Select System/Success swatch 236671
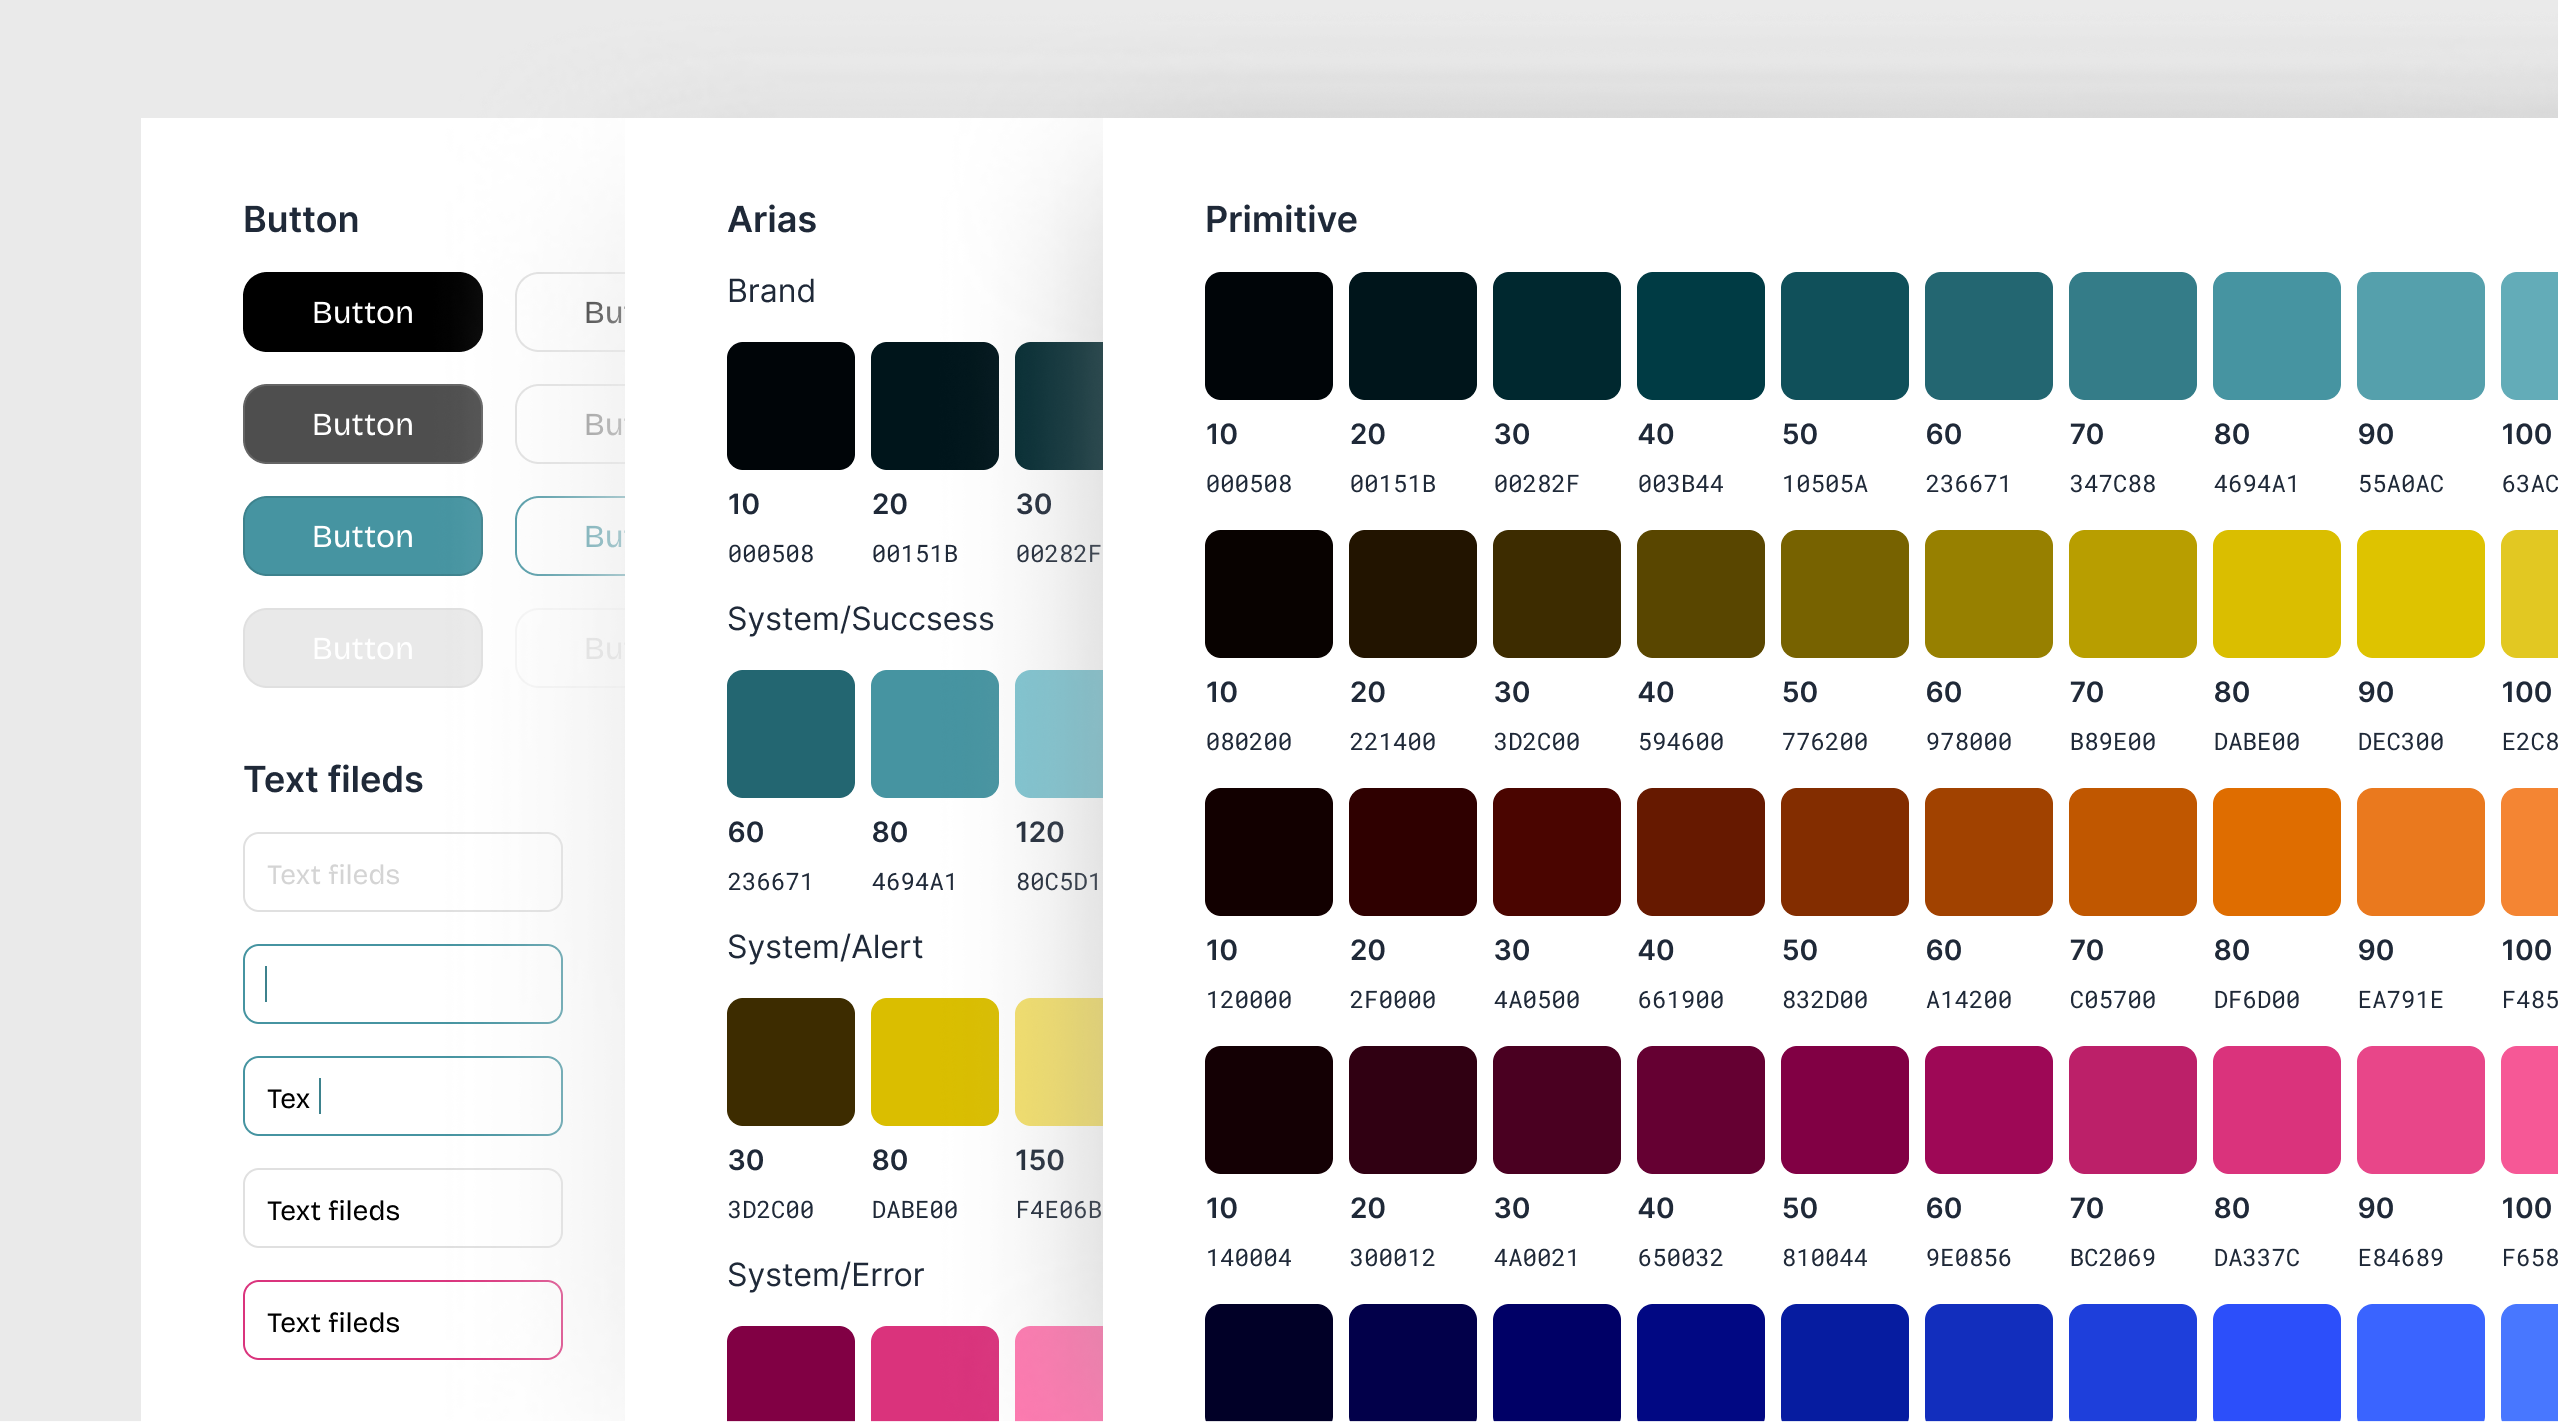This screenshot has height=1422, width=2558. click(x=790, y=734)
